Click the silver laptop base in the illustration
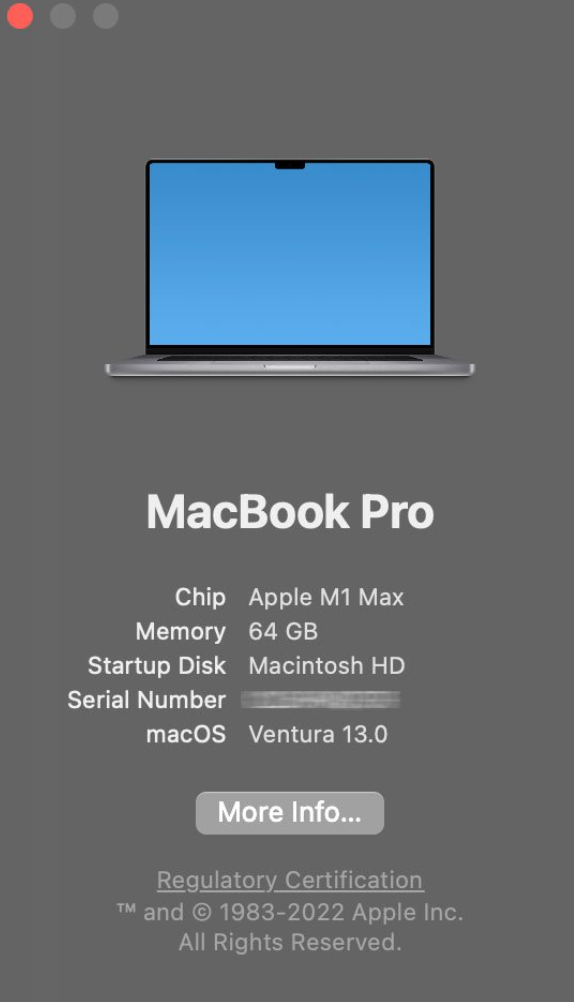 pos(290,367)
